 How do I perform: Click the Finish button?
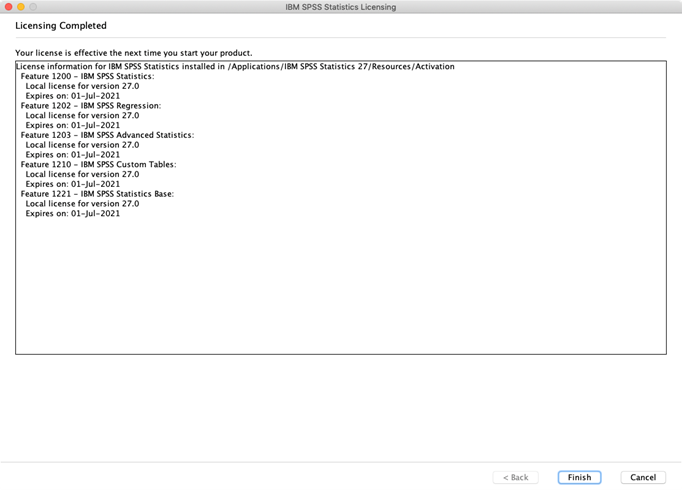pyautogui.click(x=579, y=477)
